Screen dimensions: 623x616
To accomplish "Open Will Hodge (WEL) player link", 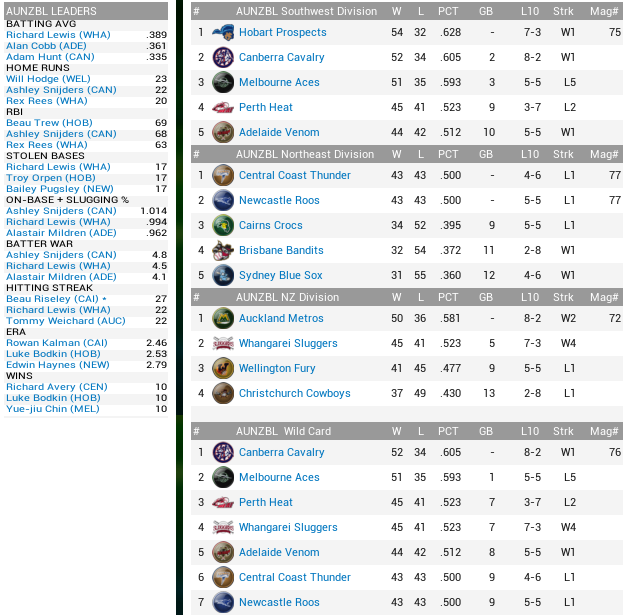I will (x=48, y=79).
